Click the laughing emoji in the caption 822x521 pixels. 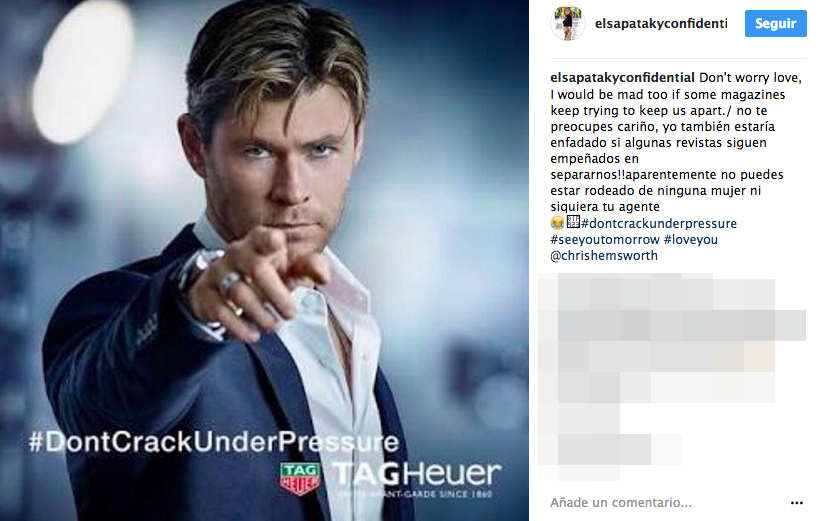point(557,223)
